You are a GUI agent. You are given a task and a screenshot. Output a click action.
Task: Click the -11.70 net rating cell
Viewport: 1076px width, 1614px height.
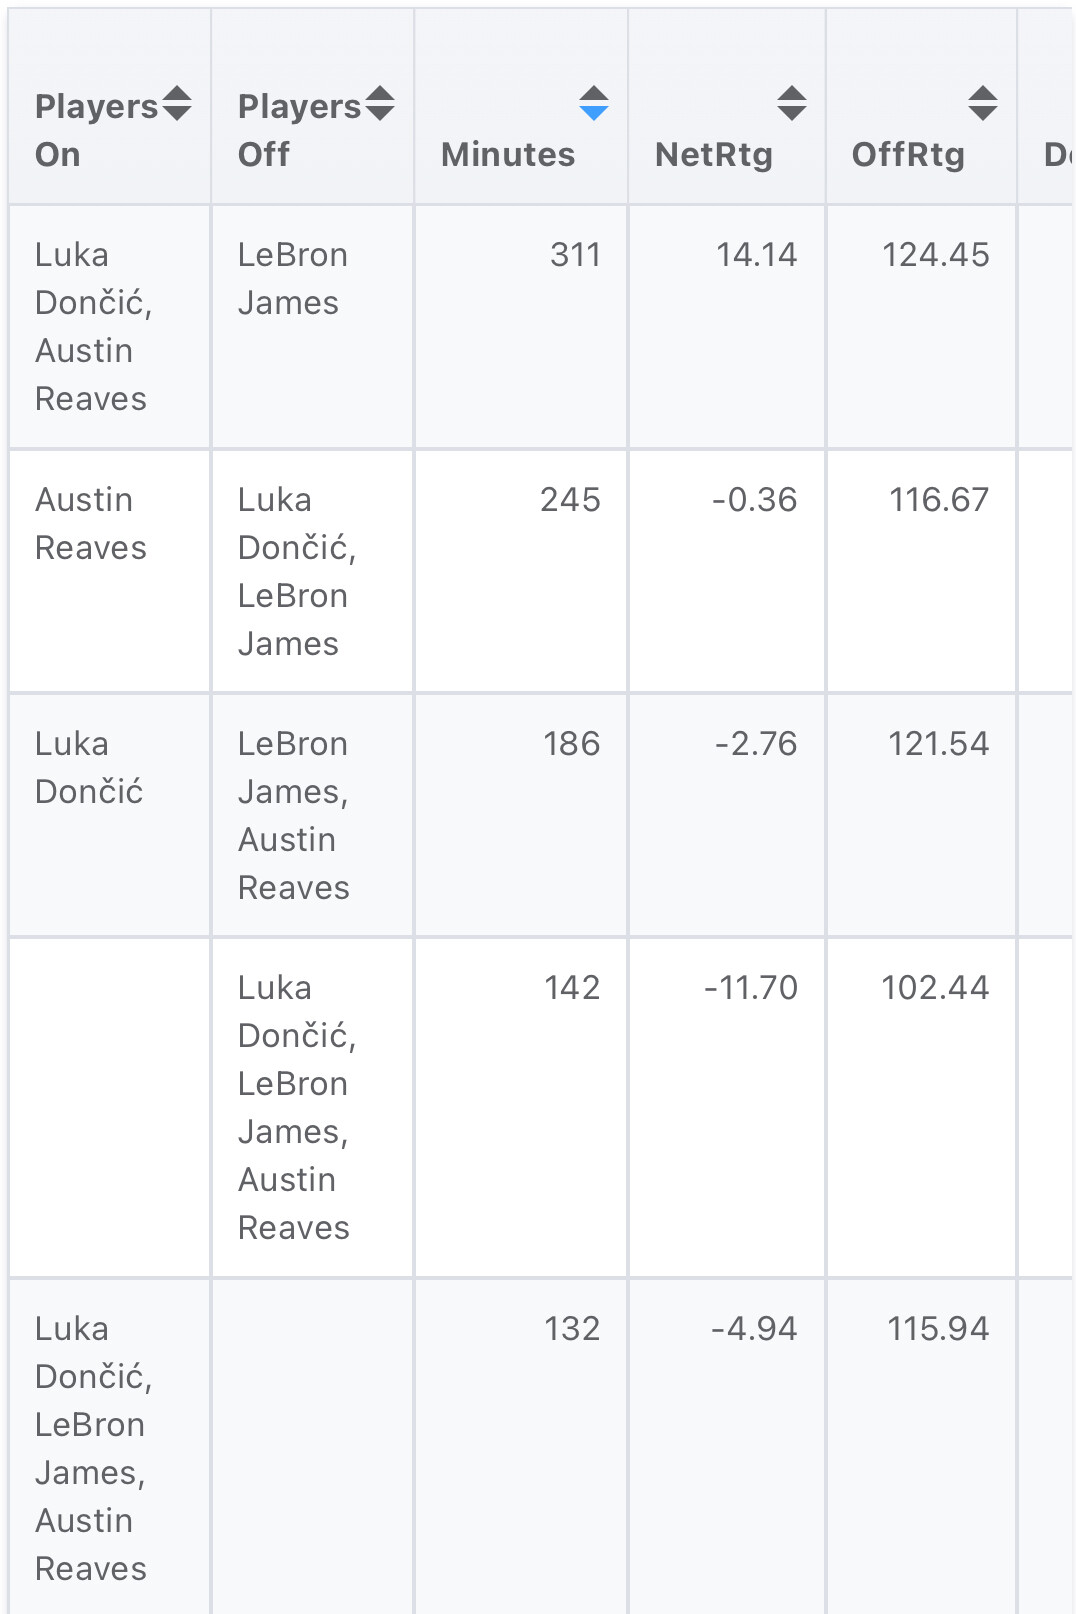point(751,988)
